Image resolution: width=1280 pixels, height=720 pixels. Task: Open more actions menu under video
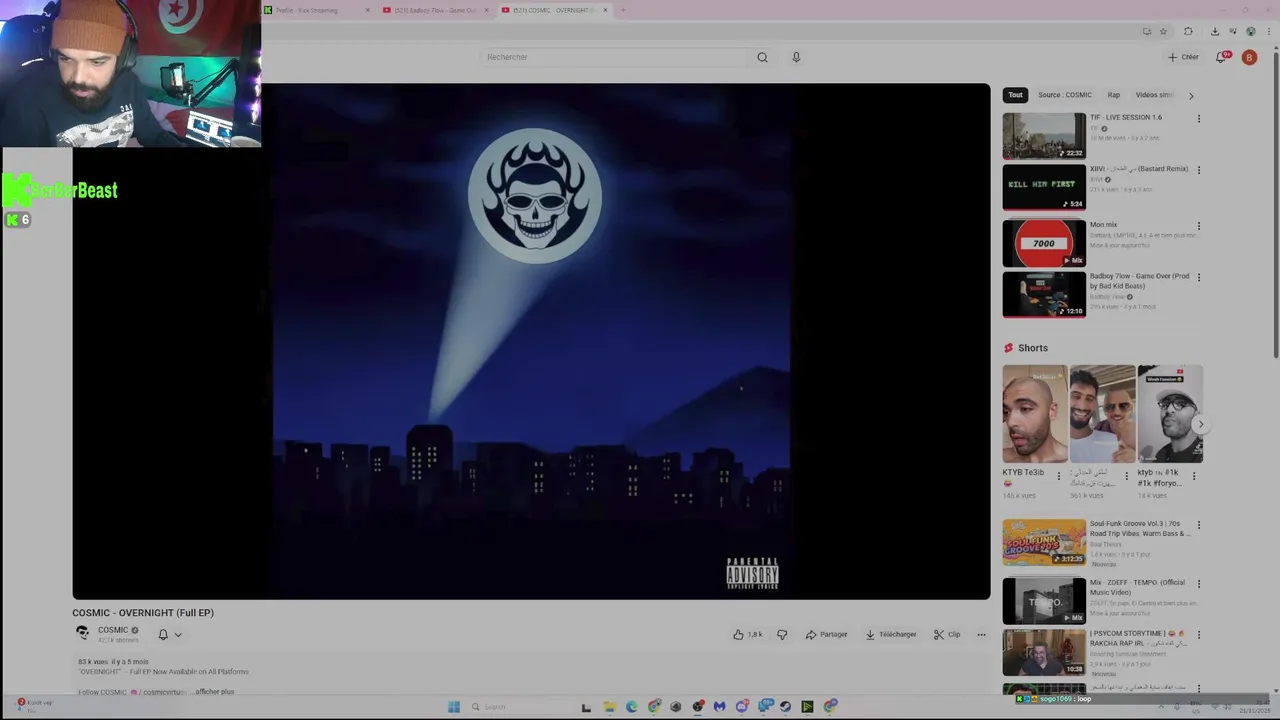point(981,634)
